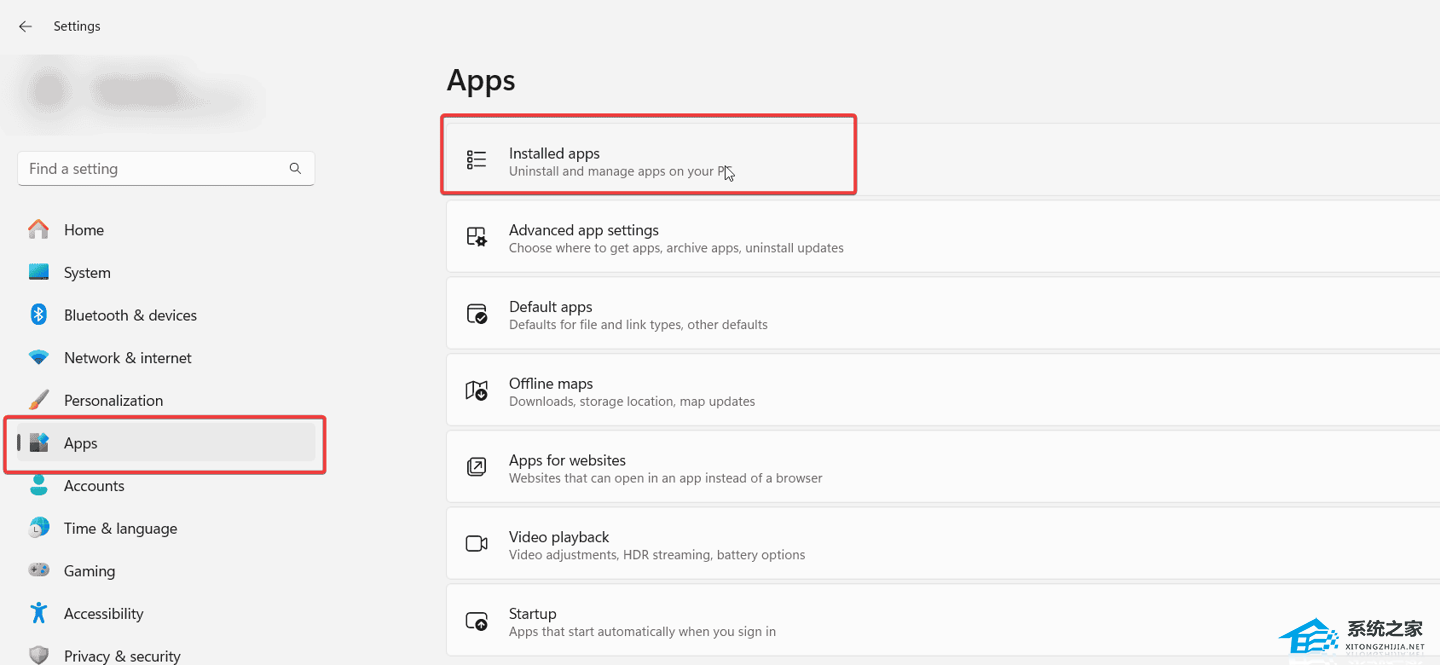This screenshot has width=1440, height=665.
Task: Open Personalization settings
Action: click(113, 400)
